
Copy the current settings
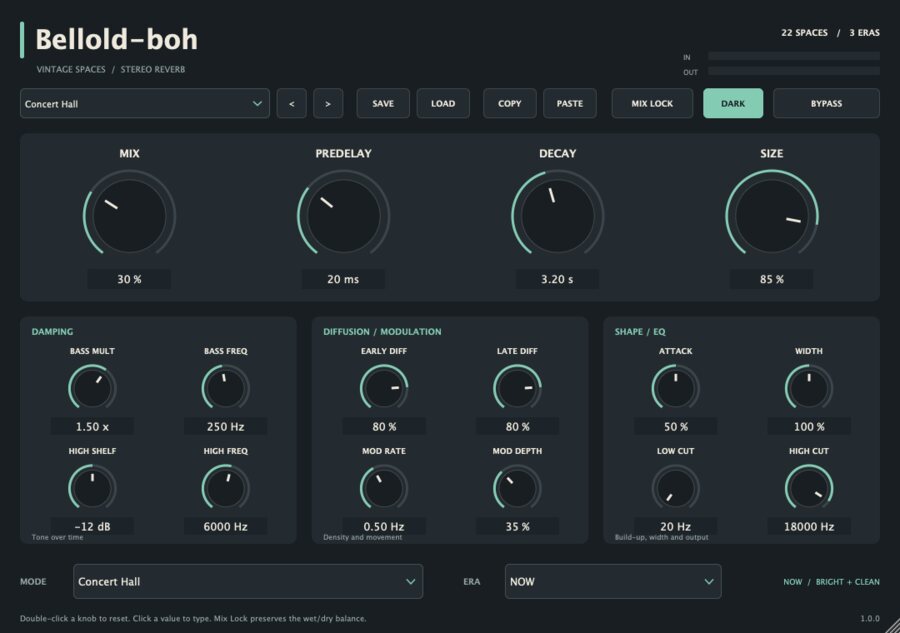click(510, 103)
